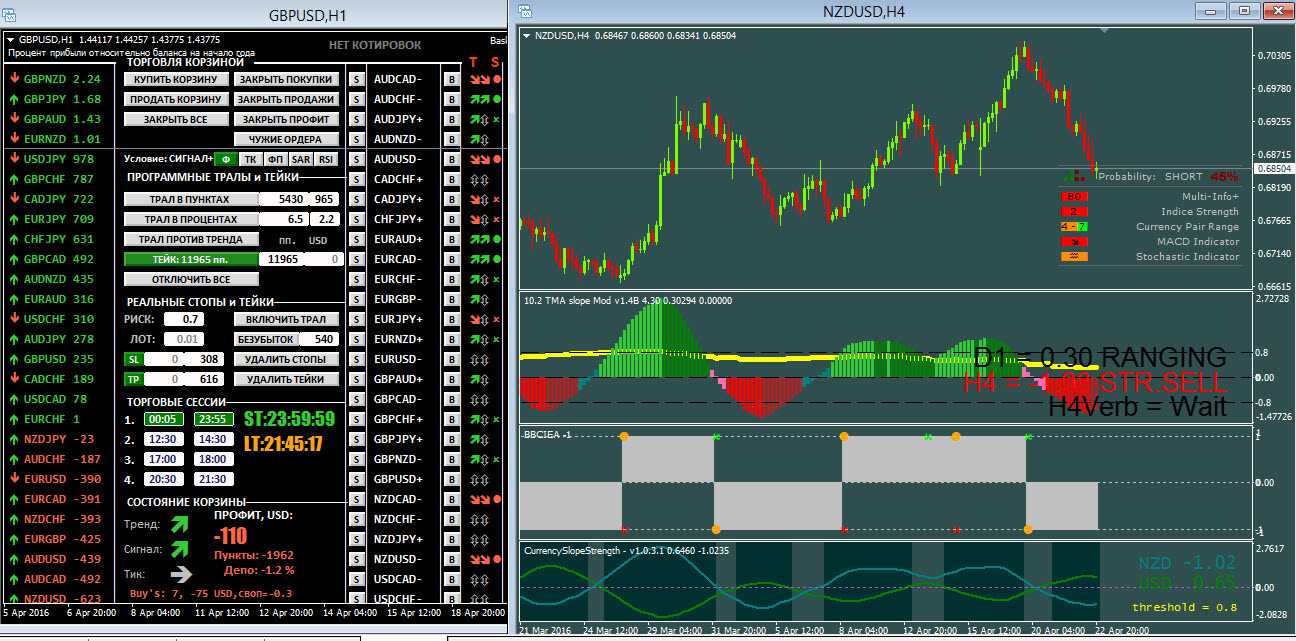This screenshot has width=1296, height=641.
Task: Toggle the green SL button
Action: pos(132,359)
